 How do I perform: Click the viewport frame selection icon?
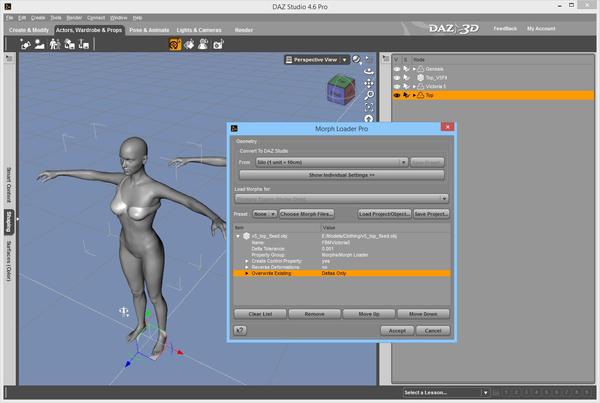[369, 107]
